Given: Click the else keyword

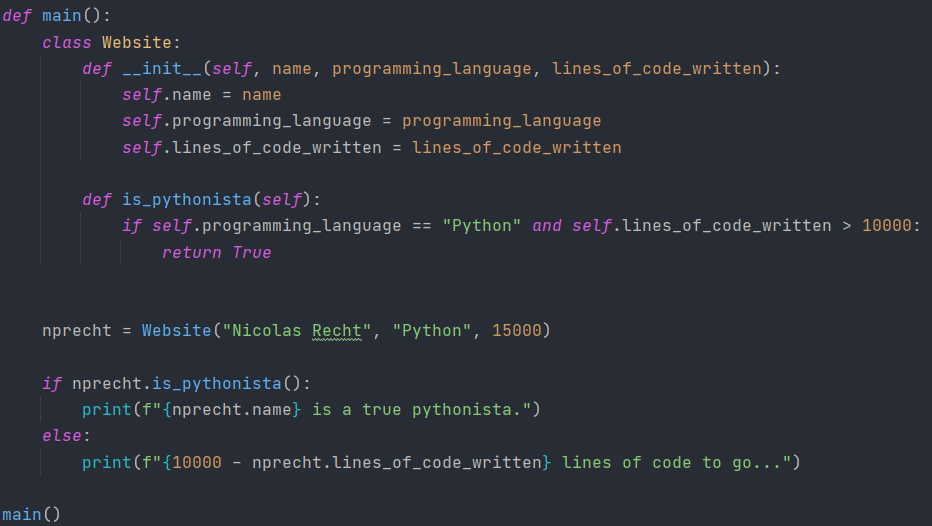Looking at the screenshot, I should [62, 436].
